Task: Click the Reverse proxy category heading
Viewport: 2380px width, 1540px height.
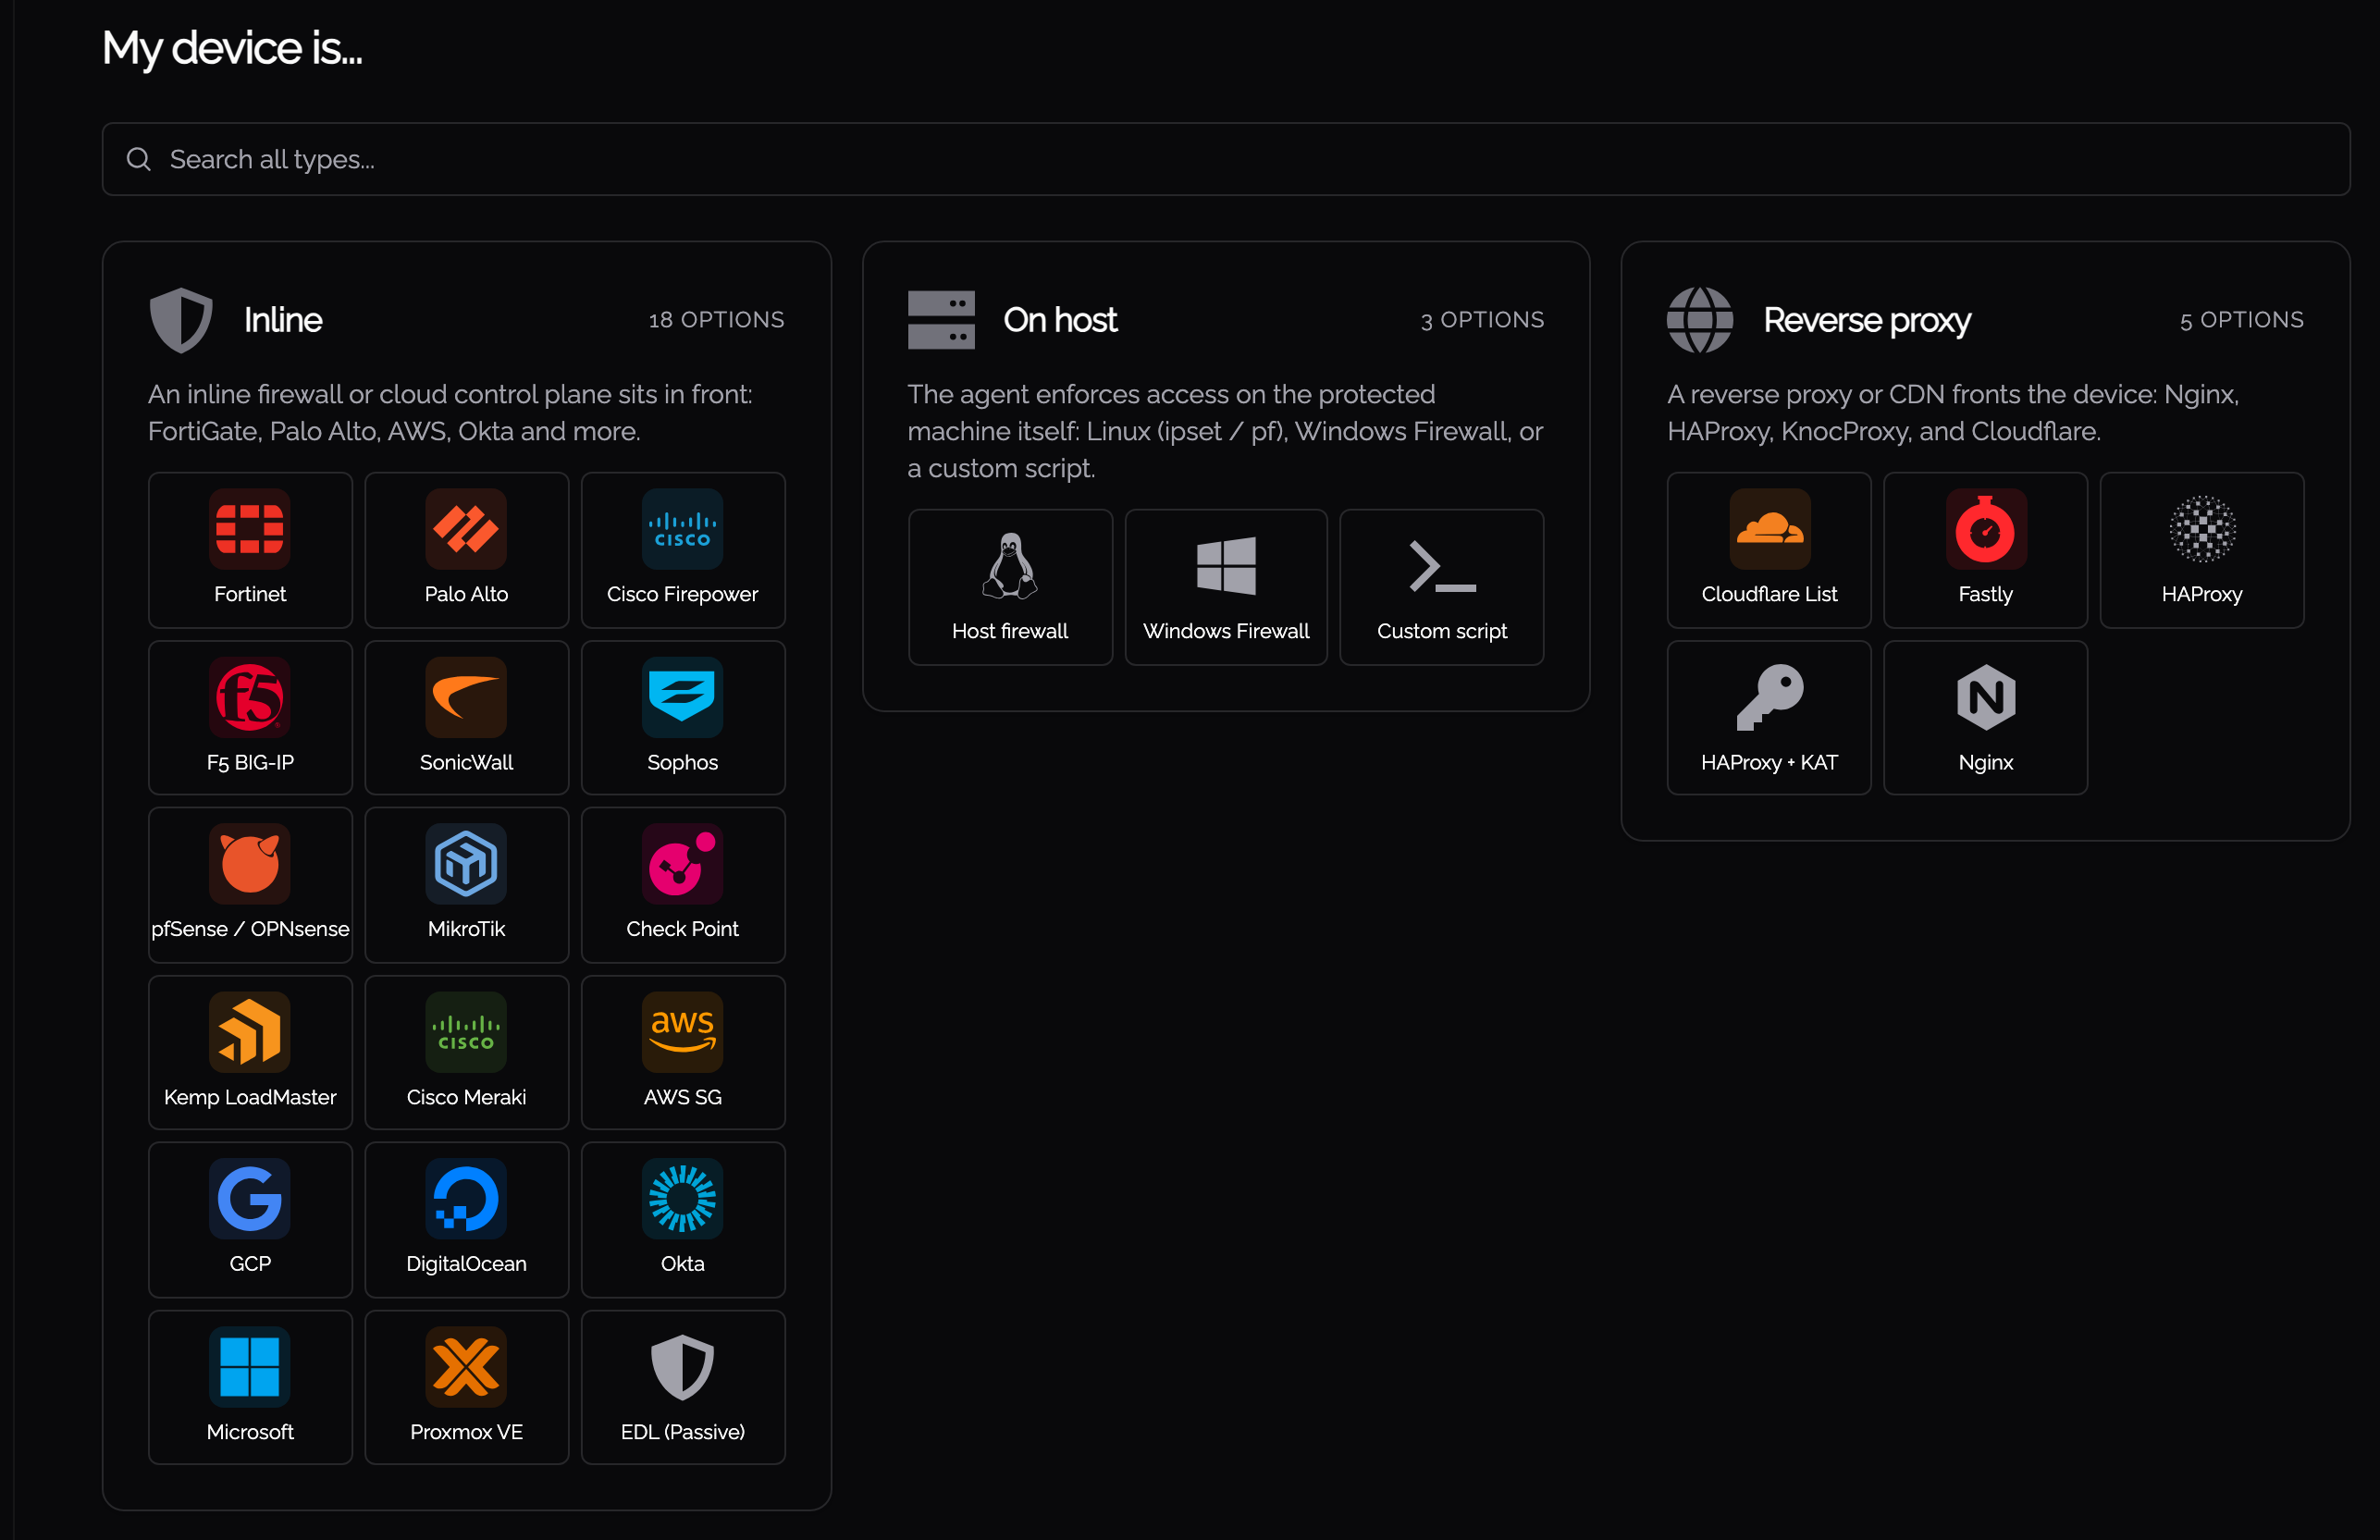Action: (1867, 320)
